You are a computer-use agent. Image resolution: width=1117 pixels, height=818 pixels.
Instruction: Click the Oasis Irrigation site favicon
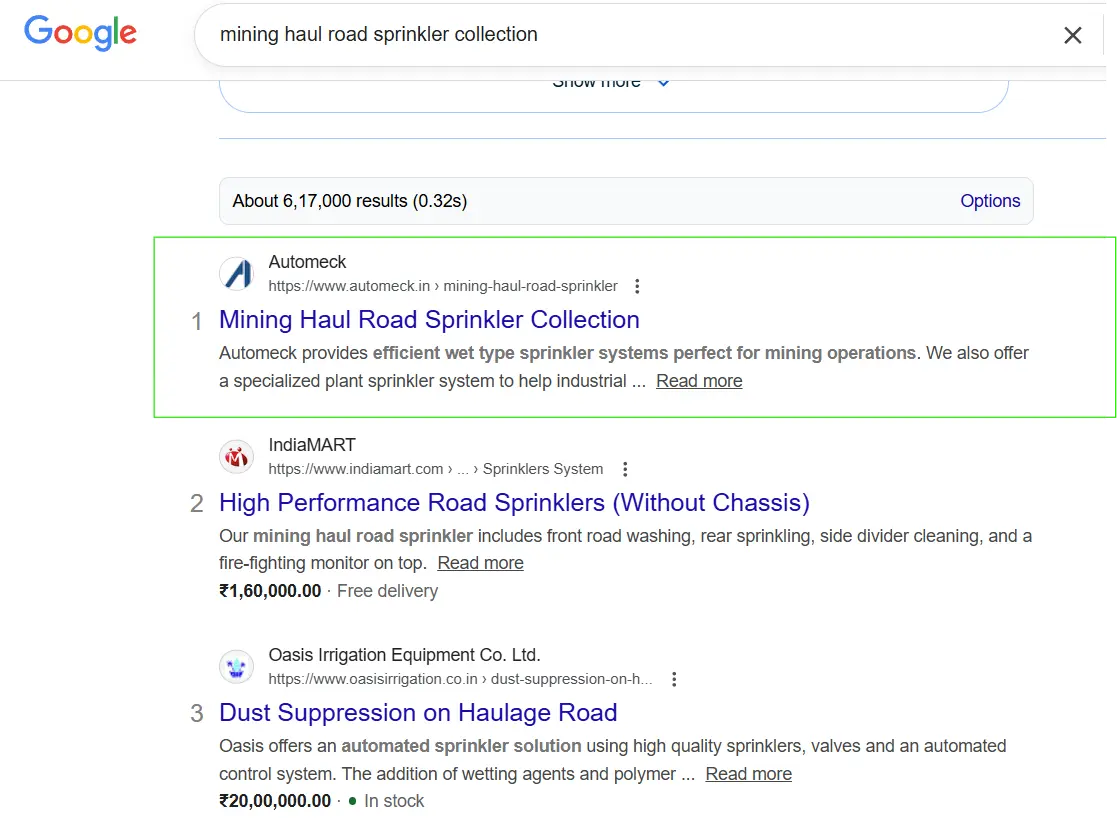[237, 667]
